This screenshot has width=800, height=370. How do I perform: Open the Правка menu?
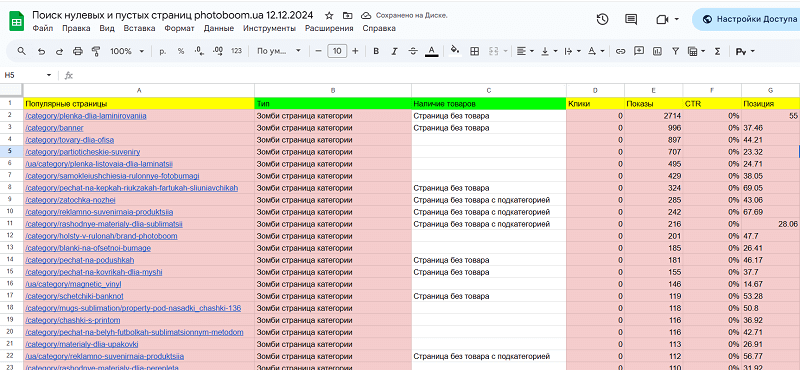[x=76, y=29]
